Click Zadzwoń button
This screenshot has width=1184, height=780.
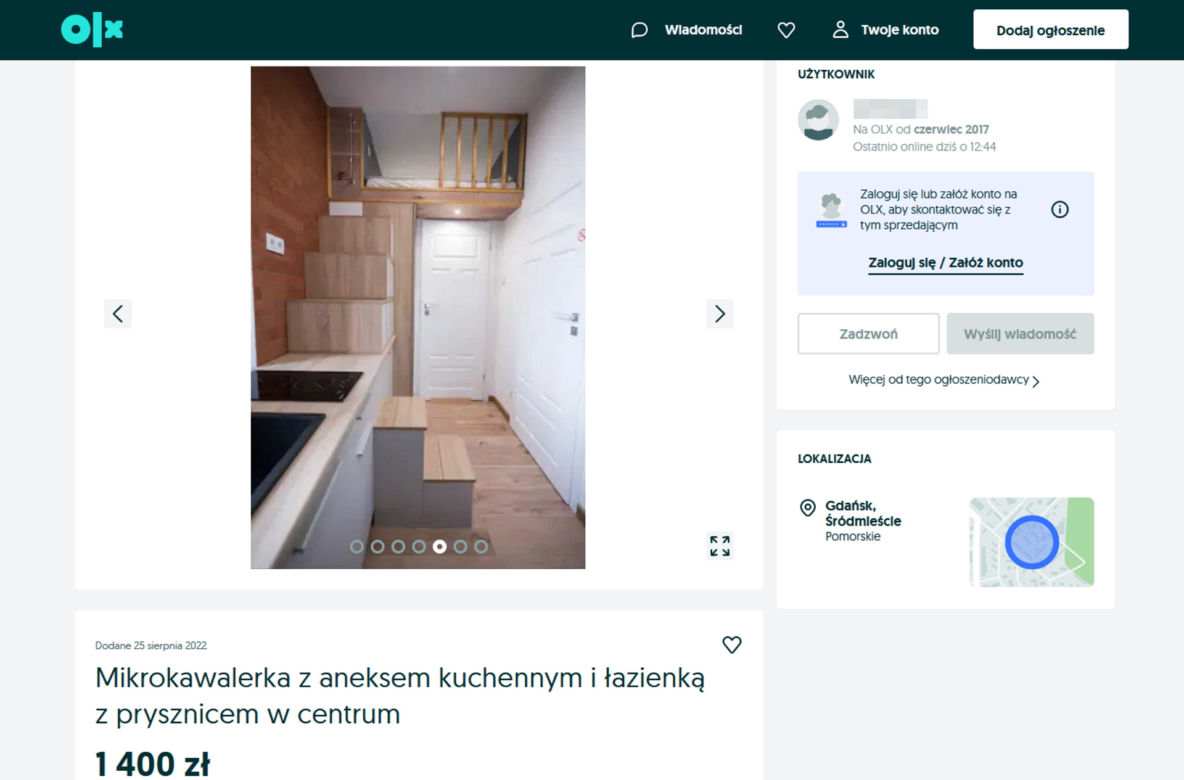point(868,334)
